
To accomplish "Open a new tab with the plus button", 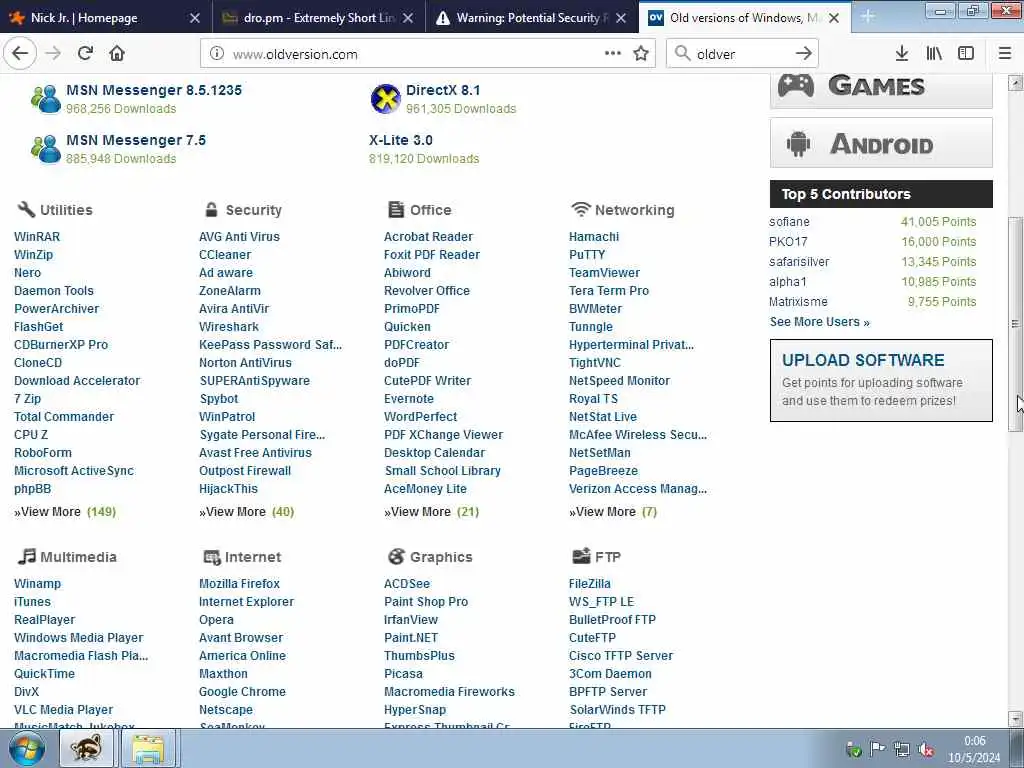I will pos(868,16).
